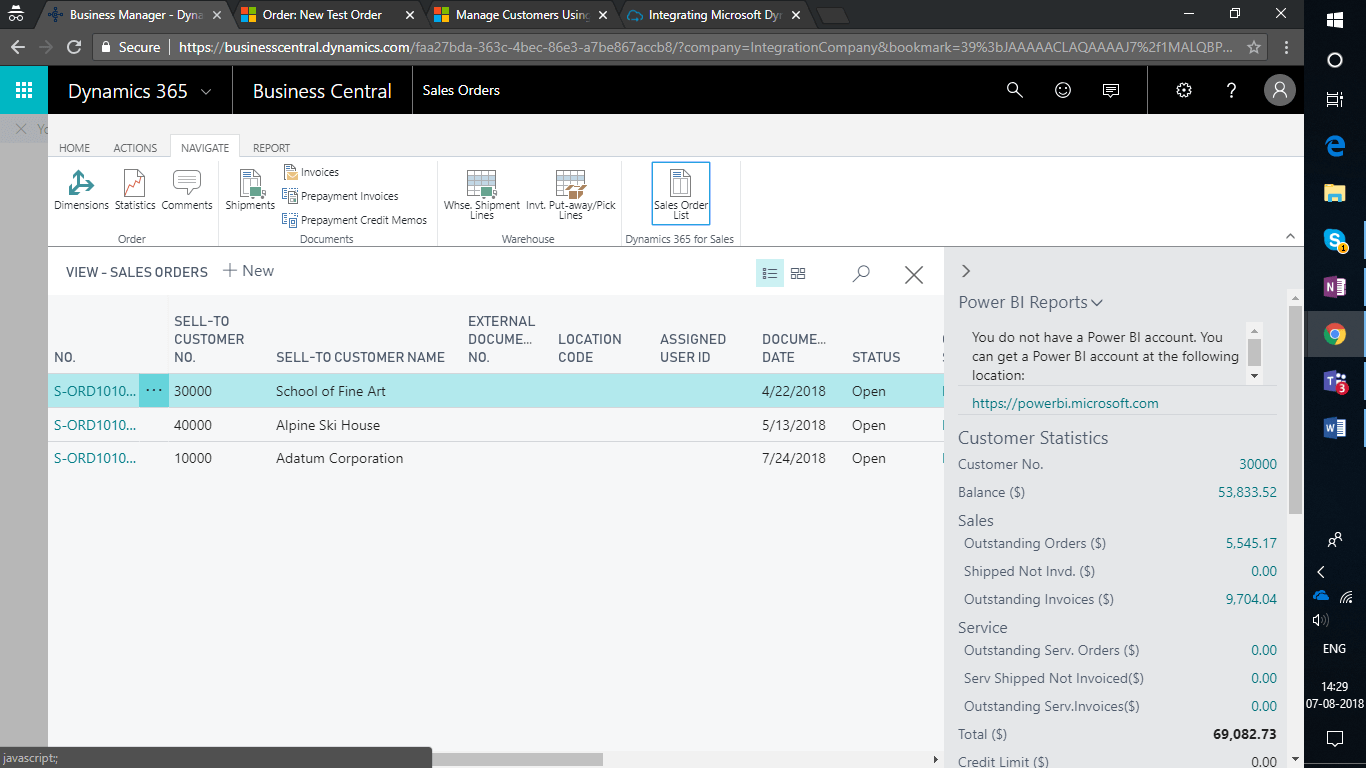The width and height of the screenshot is (1366, 768).
Task: Switch to the HOME ribbon tab
Action: coord(75,148)
